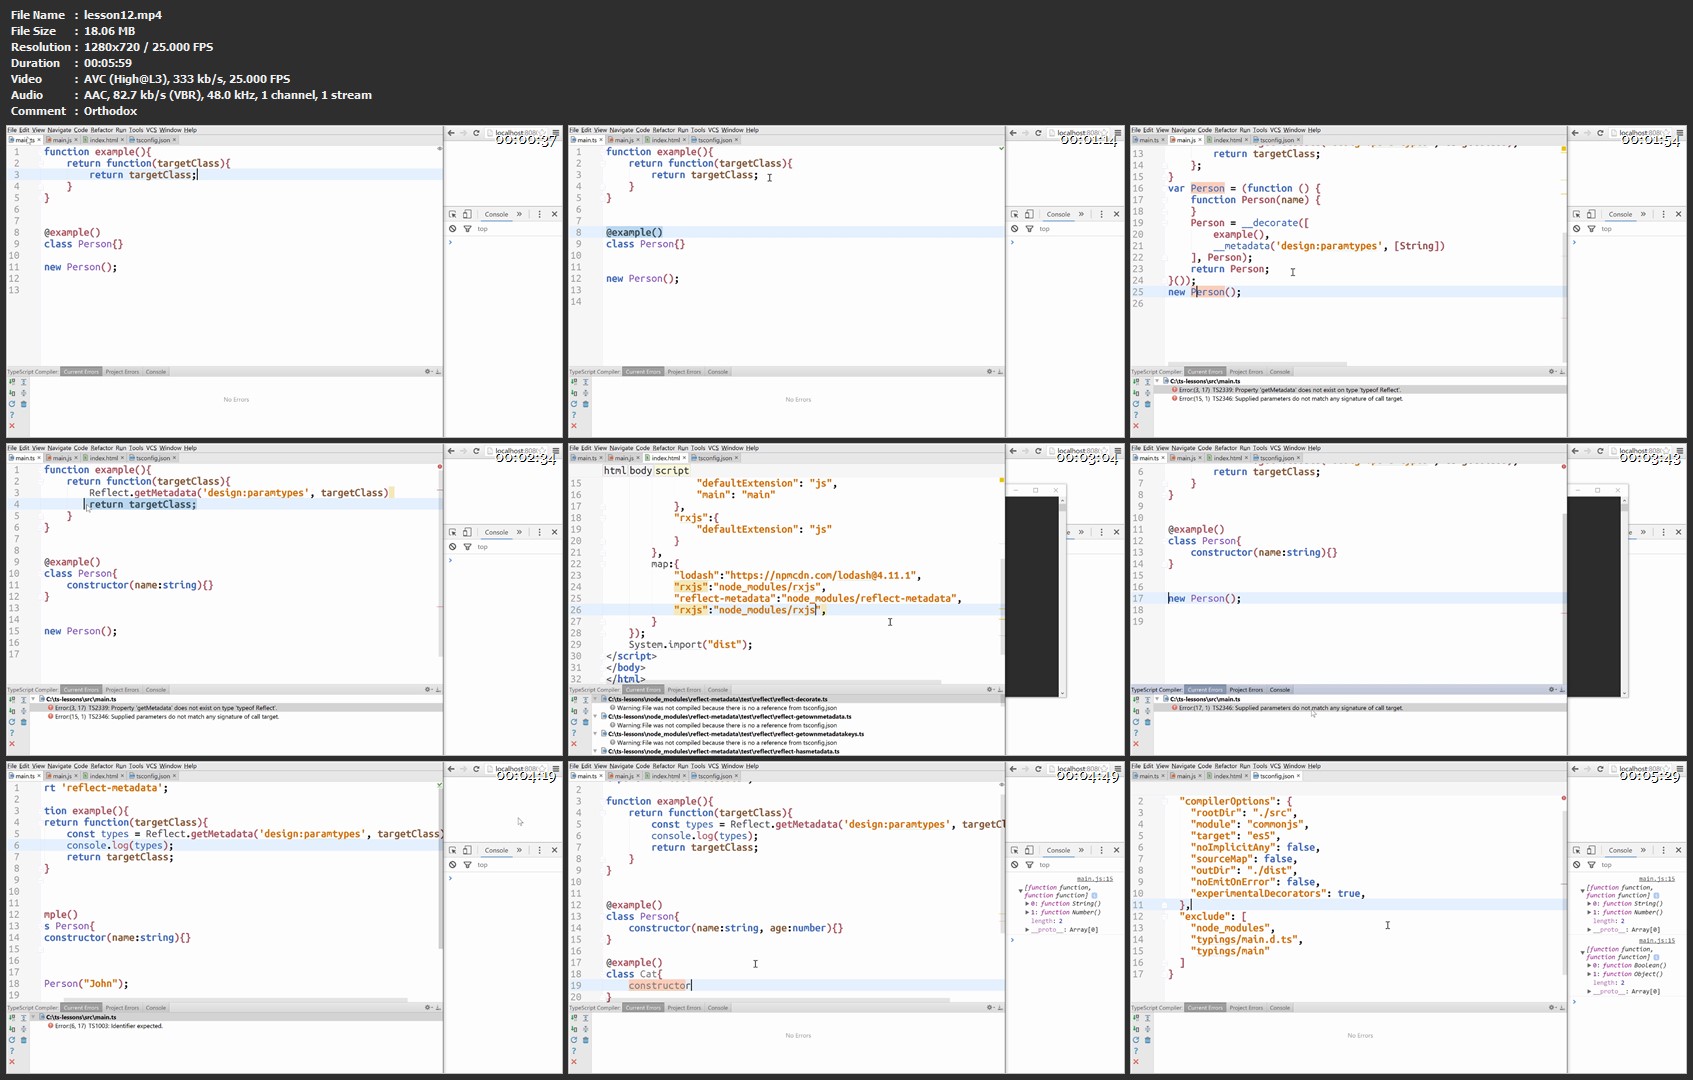1693x1080 pixels.
Task: Open Project Errors tab in 00:00:37 frame
Action: pos(122,372)
